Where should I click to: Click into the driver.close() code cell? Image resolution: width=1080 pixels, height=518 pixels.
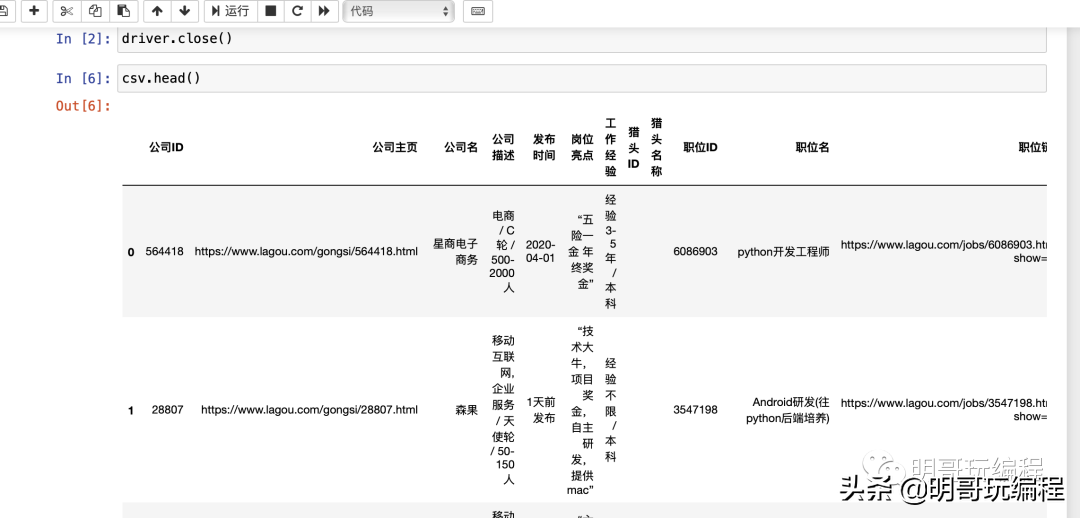(581, 39)
